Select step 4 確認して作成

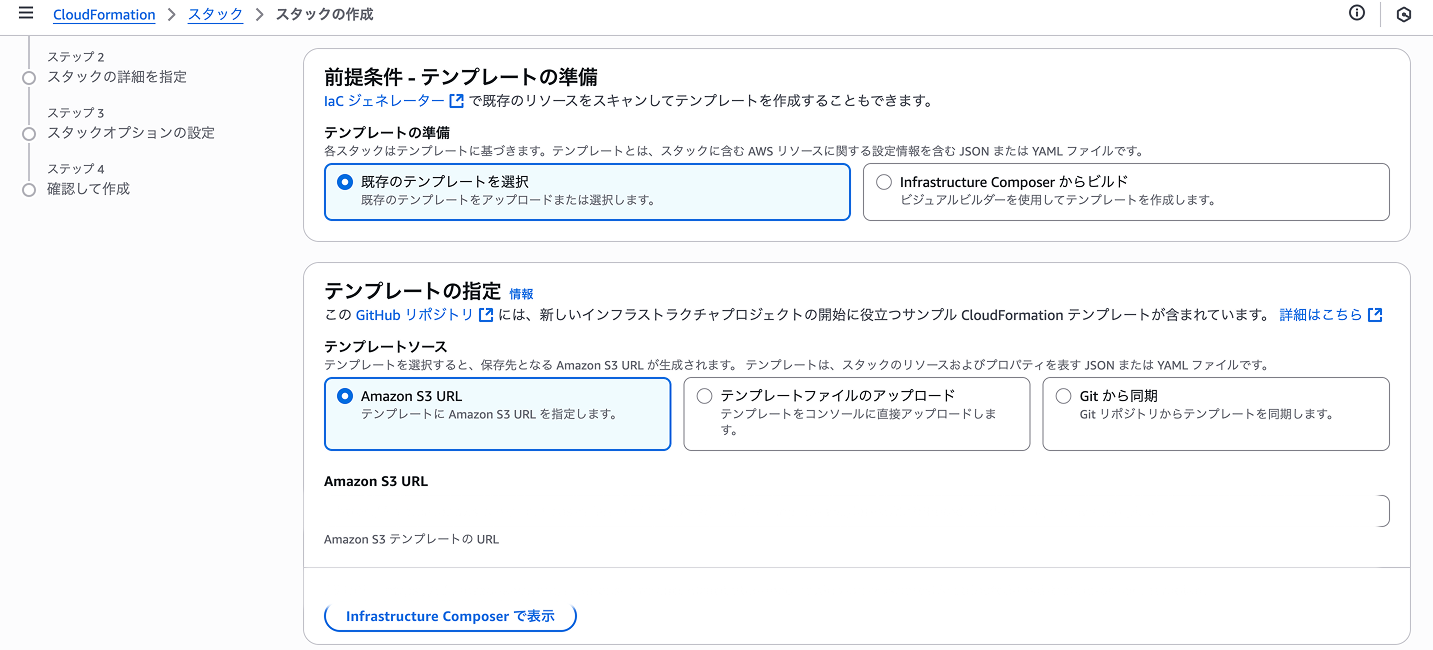click(x=88, y=189)
